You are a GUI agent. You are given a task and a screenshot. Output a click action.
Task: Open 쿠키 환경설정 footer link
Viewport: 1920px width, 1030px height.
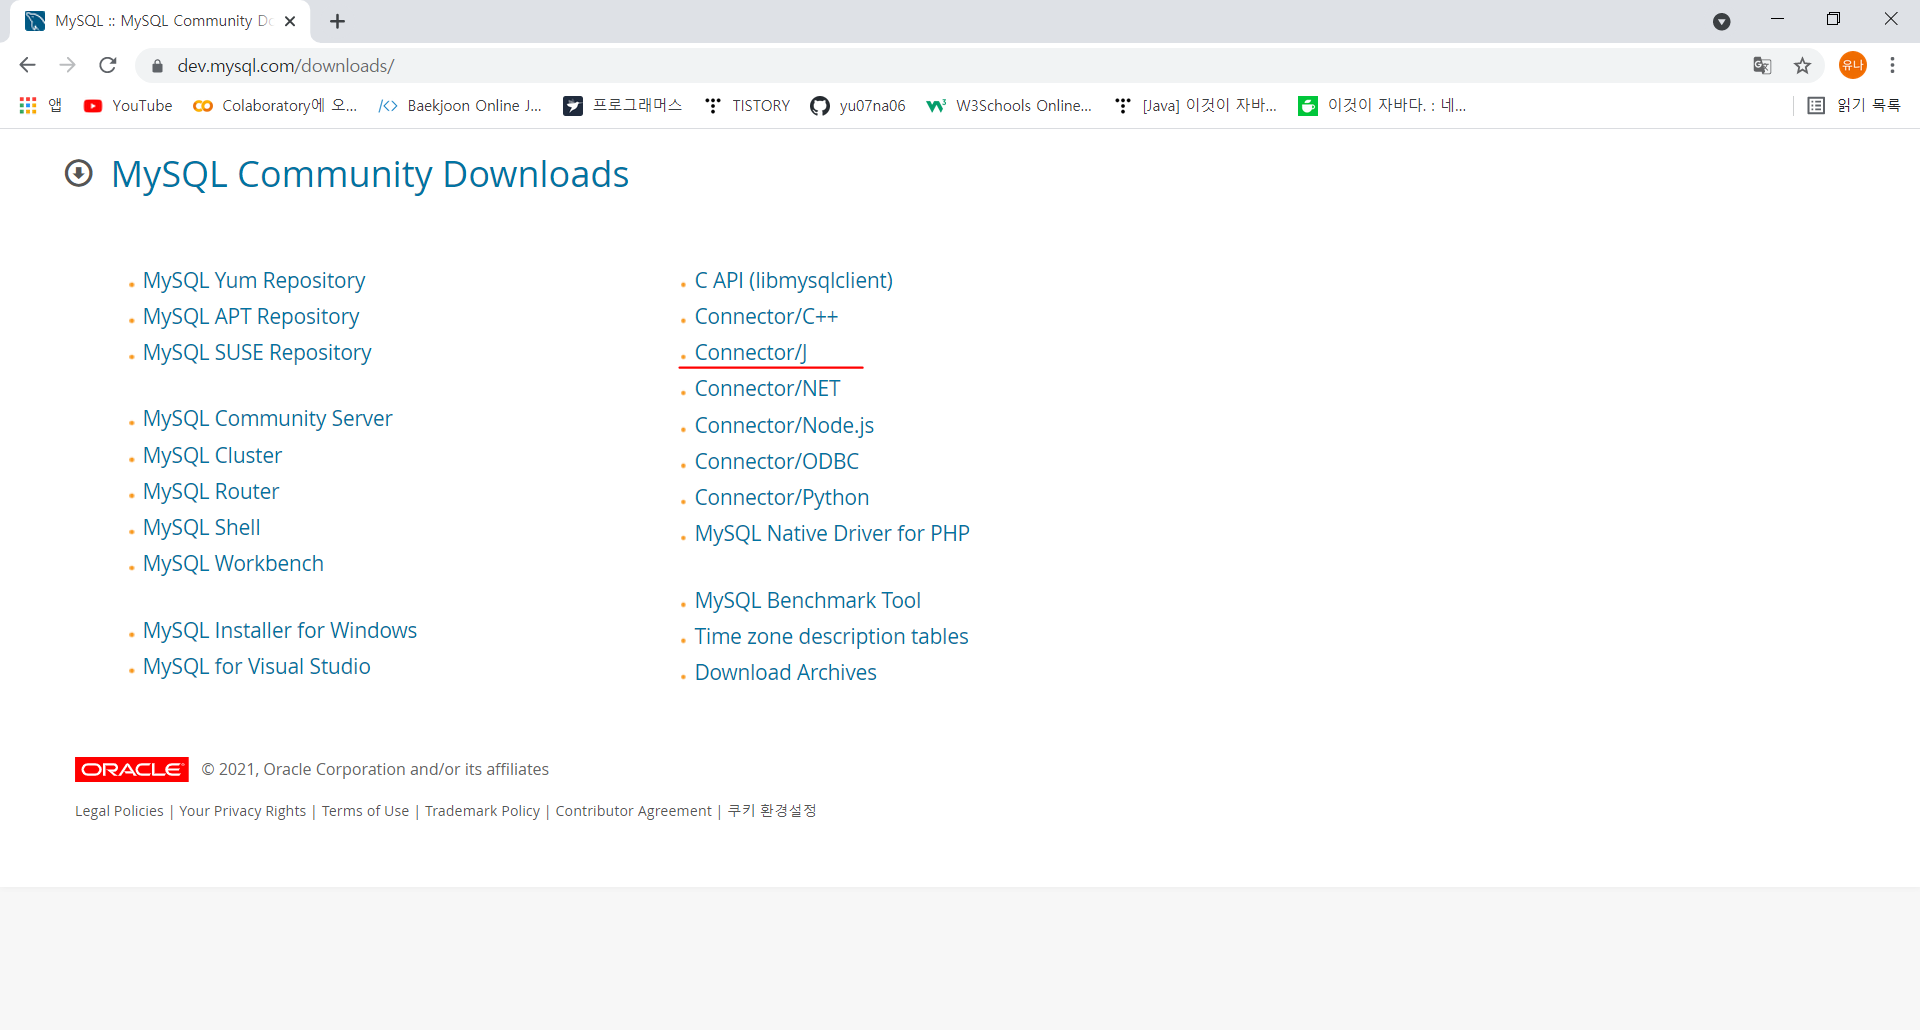tap(772, 810)
